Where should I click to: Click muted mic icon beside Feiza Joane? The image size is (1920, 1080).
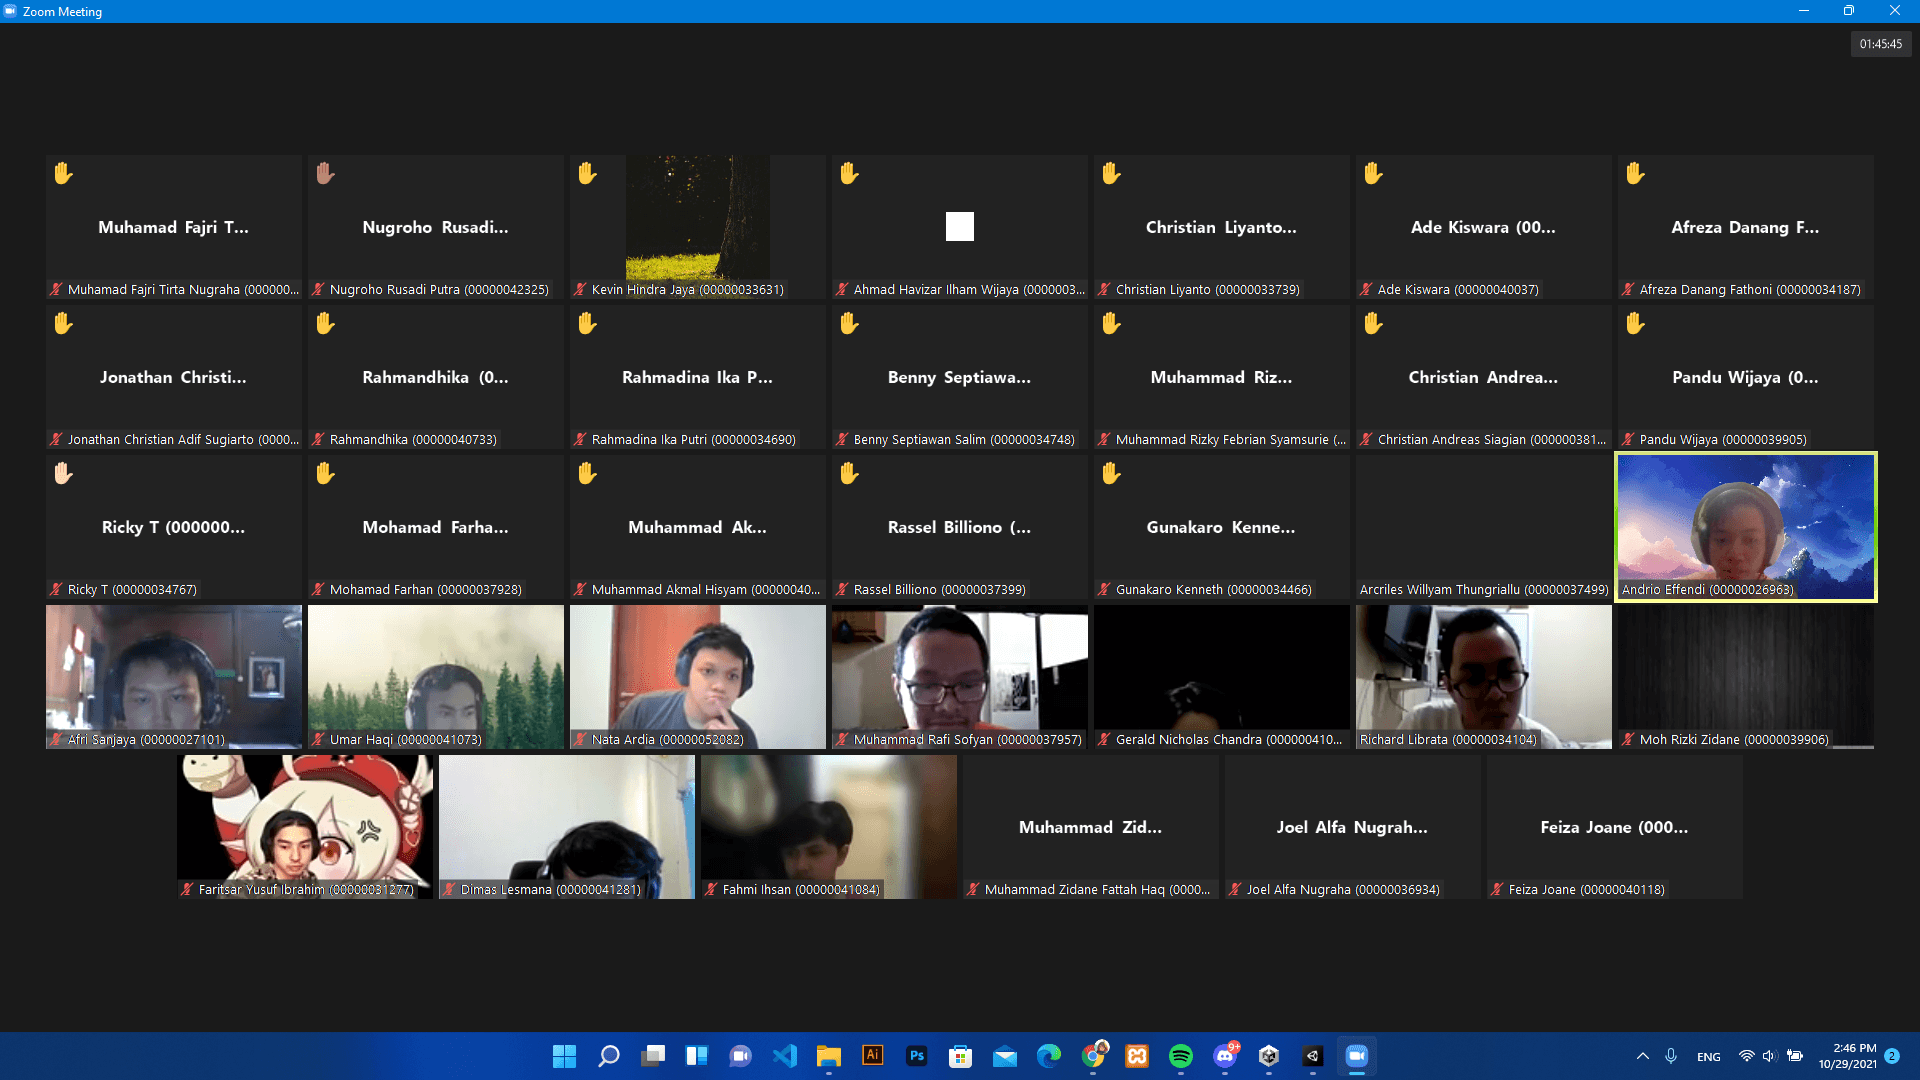point(1497,890)
